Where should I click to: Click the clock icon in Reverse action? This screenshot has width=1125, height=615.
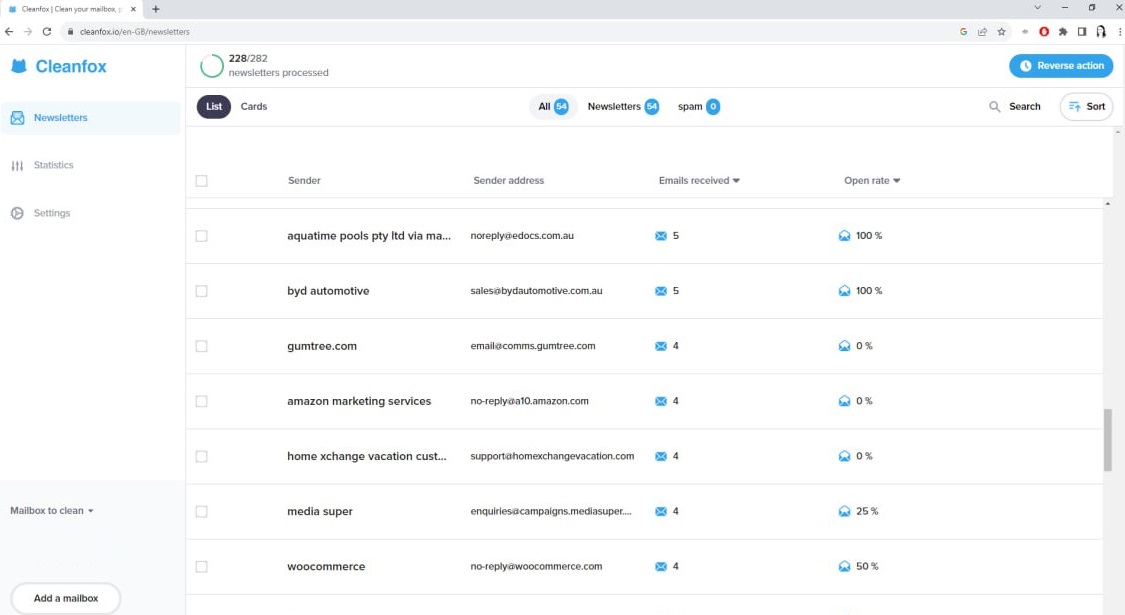1025,66
